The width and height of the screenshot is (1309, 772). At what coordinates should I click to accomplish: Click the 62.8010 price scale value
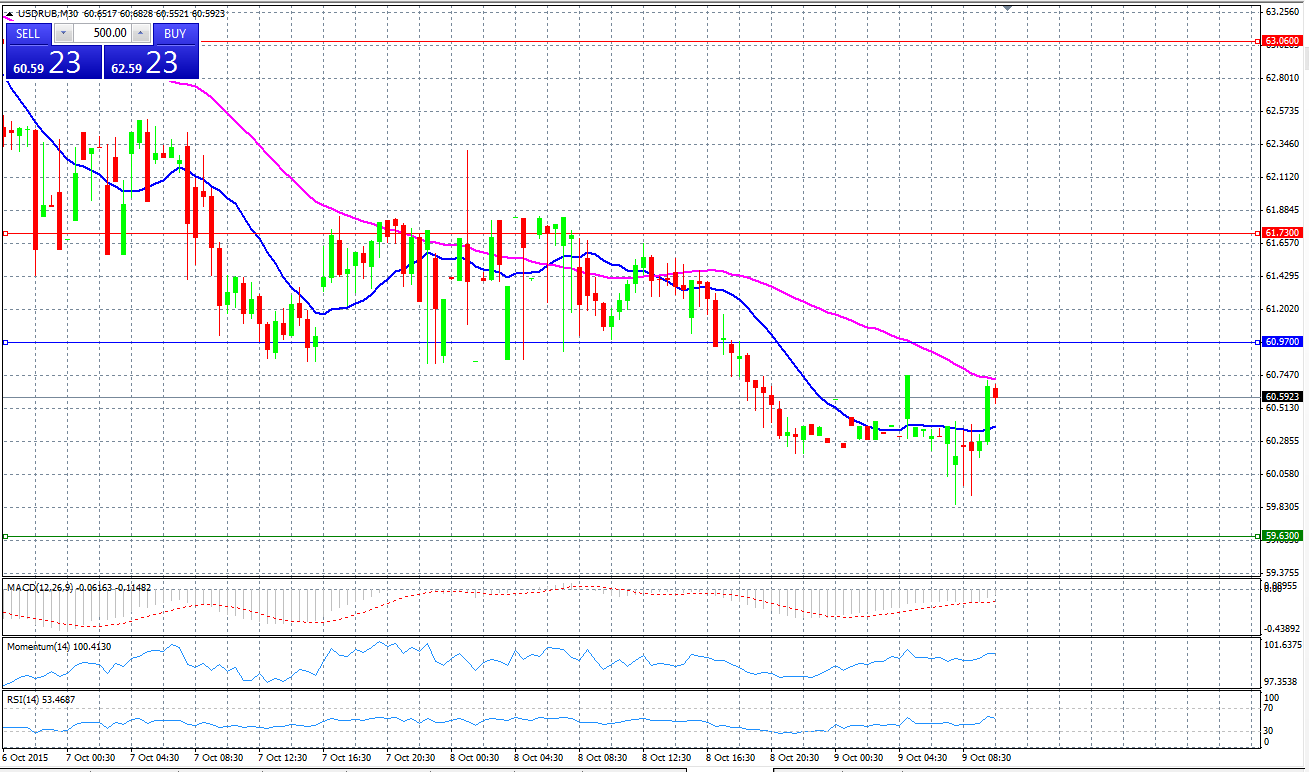1282,77
